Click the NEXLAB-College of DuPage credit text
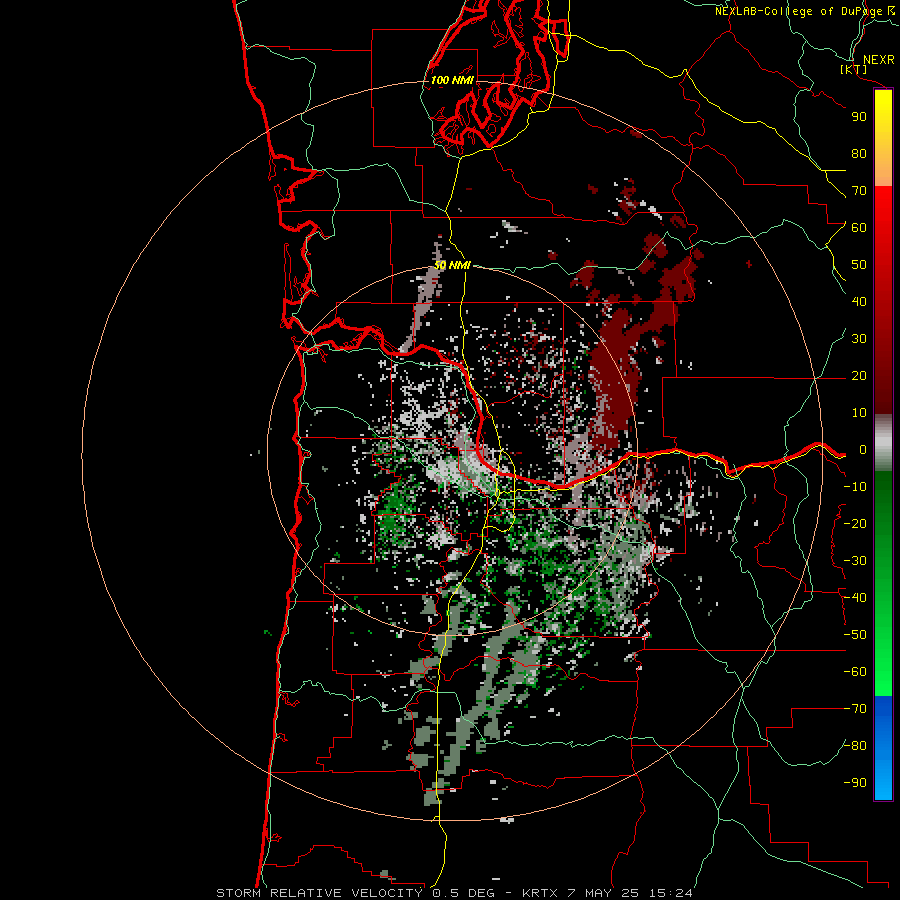 pyautogui.click(x=805, y=11)
